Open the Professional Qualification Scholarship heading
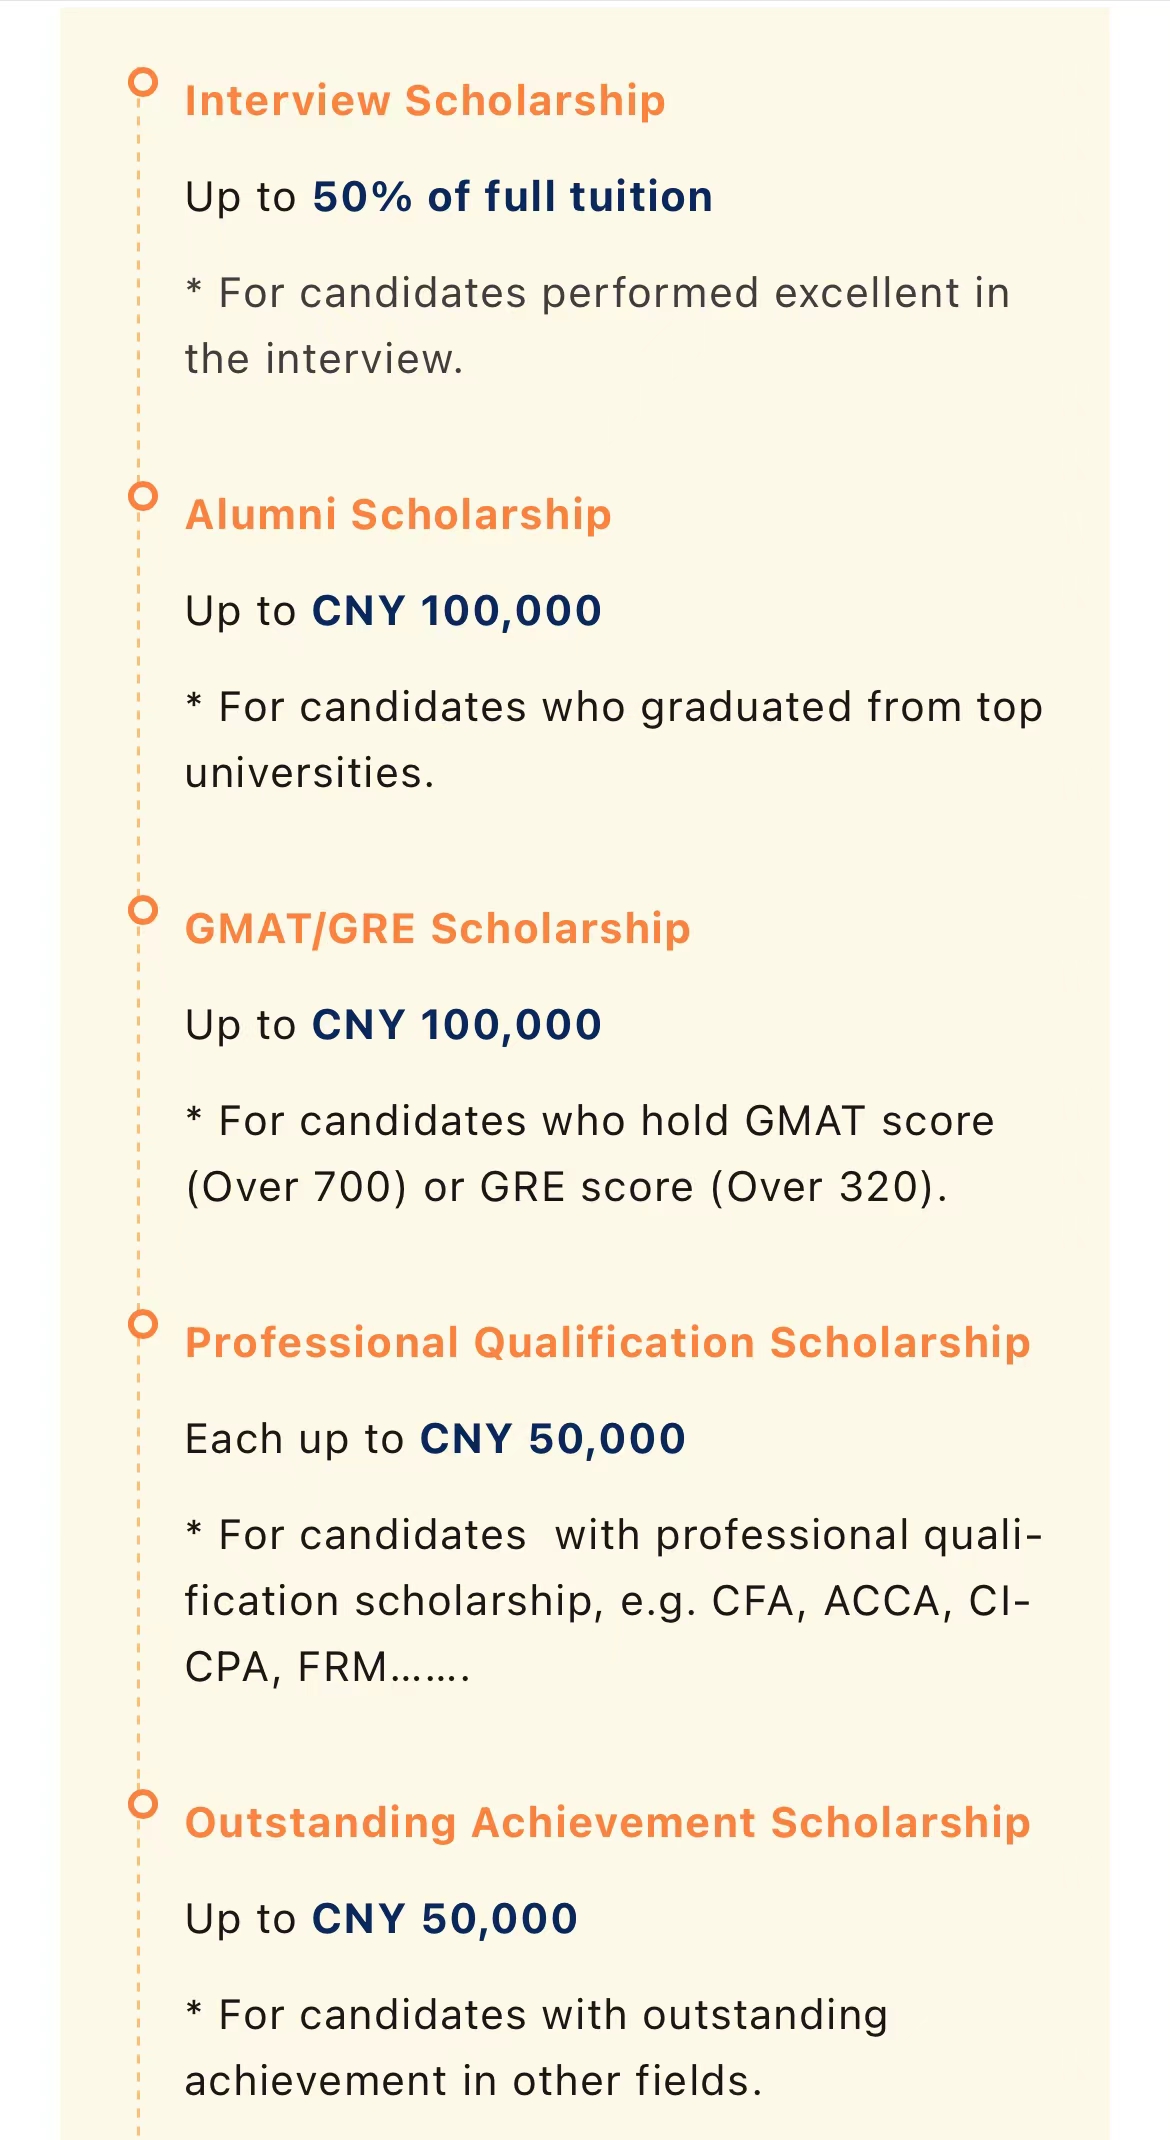Image resolution: width=1170 pixels, height=2140 pixels. 607,1343
